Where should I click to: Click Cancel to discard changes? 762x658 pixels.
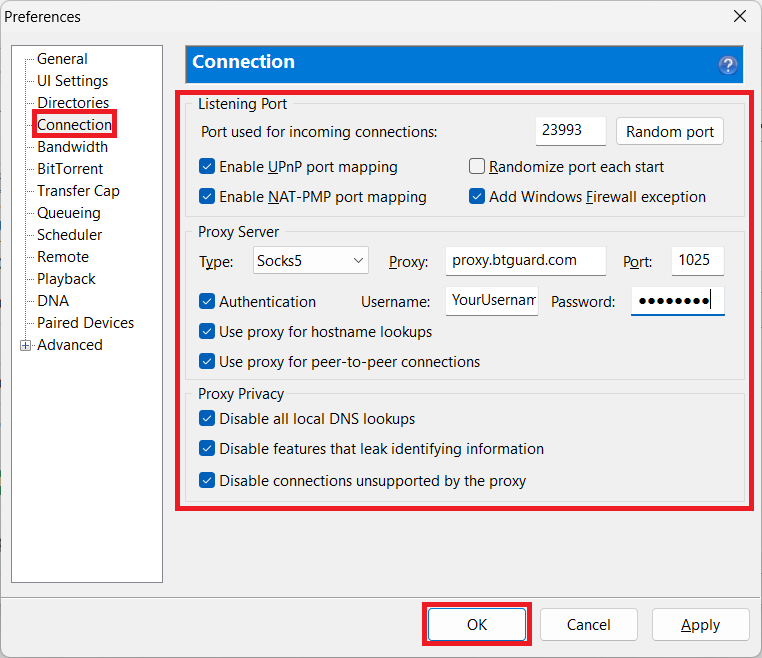pyautogui.click(x=588, y=625)
